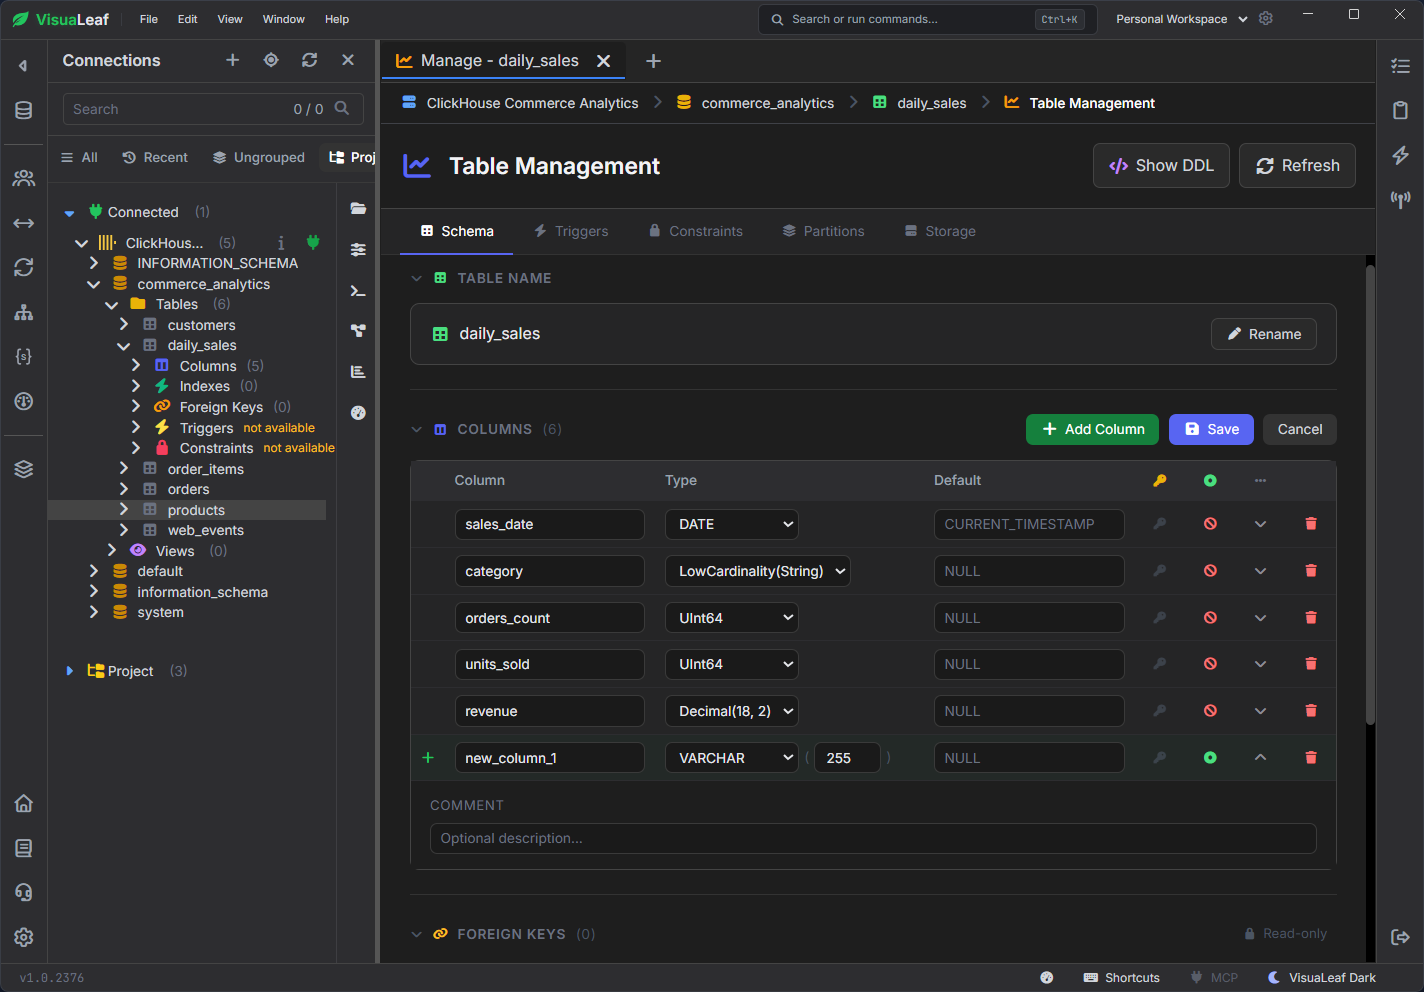Image resolution: width=1424 pixels, height=992 pixels.
Task: Toggle nullable for revenue column
Action: pyautogui.click(x=1210, y=711)
